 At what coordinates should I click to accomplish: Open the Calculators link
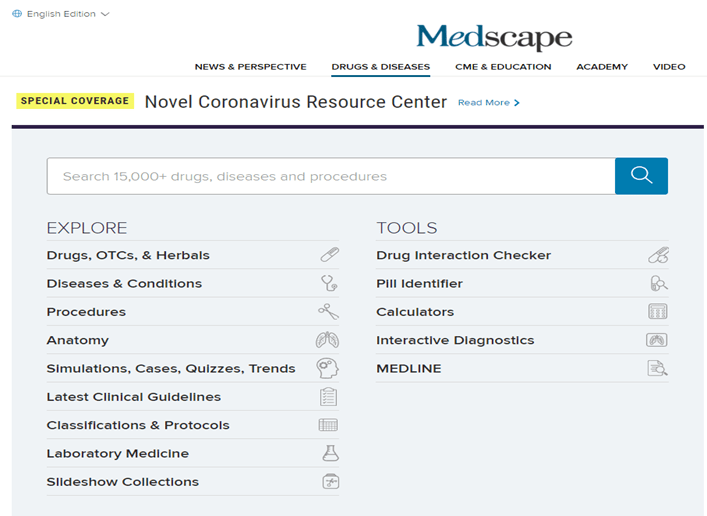click(415, 312)
